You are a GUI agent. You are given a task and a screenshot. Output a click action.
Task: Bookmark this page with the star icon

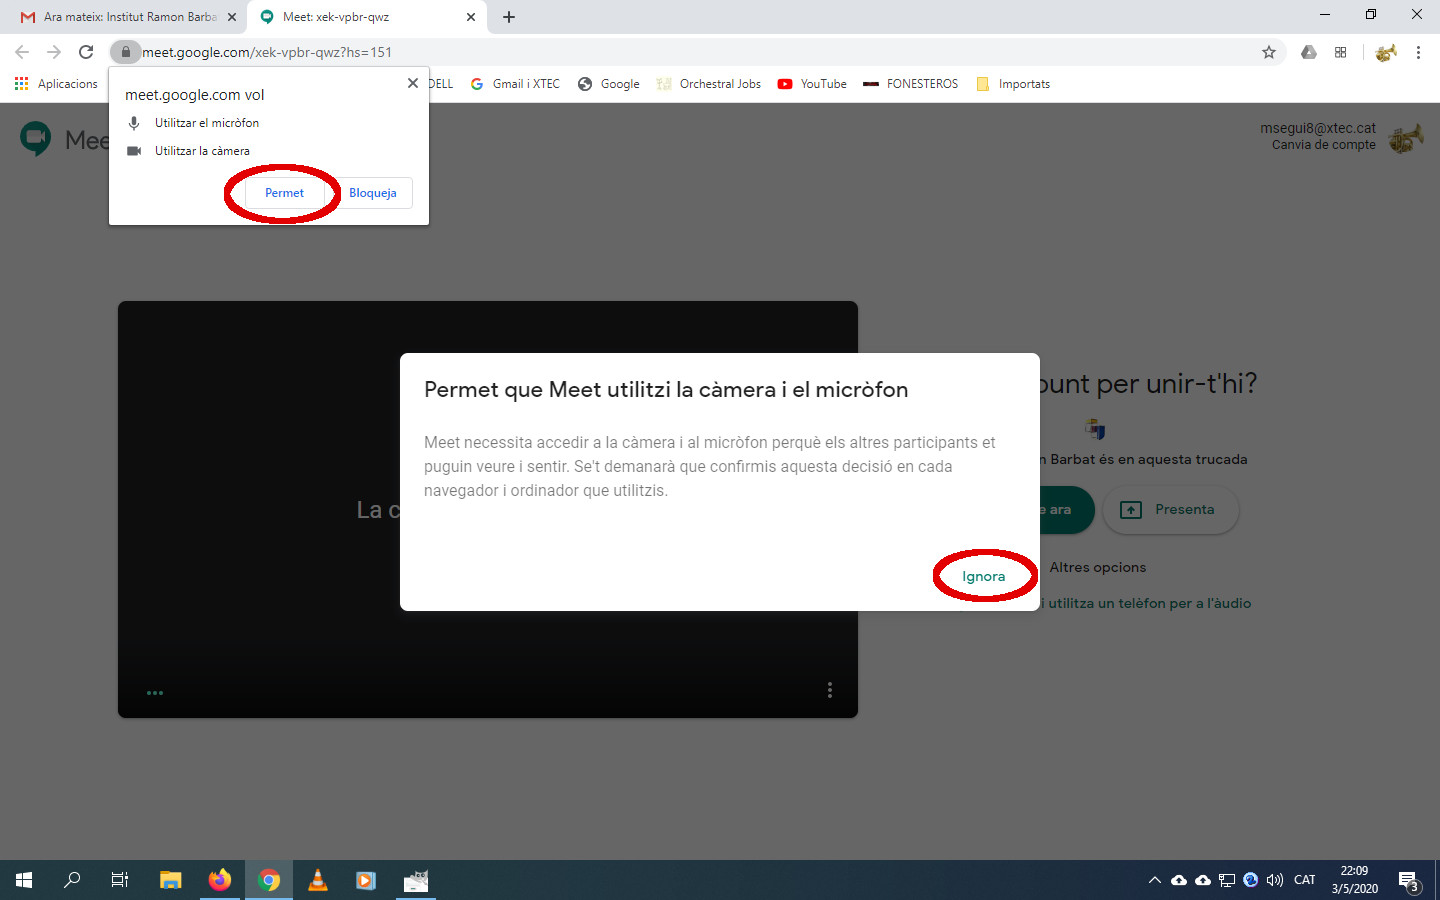pyautogui.click(x=1269, y=52)
